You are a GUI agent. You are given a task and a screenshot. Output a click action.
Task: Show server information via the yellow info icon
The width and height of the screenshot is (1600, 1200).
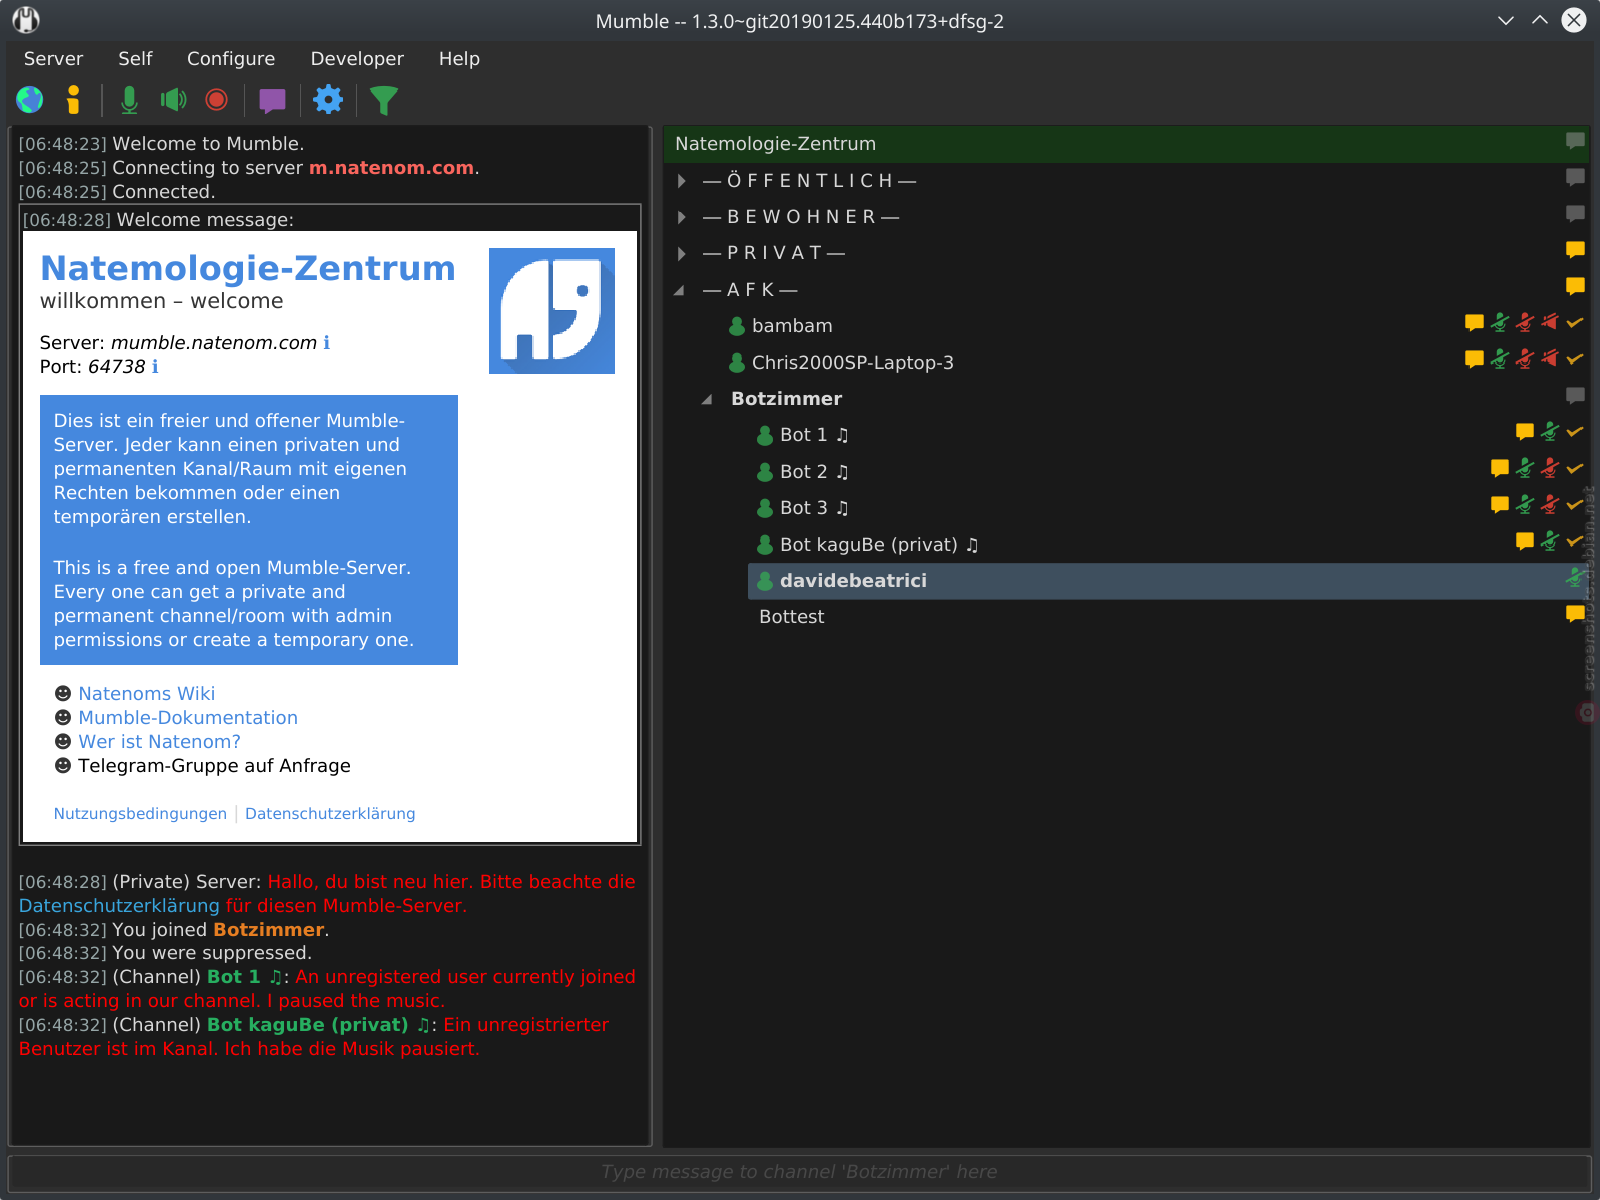pyautogui.click(x=73, y=100)
